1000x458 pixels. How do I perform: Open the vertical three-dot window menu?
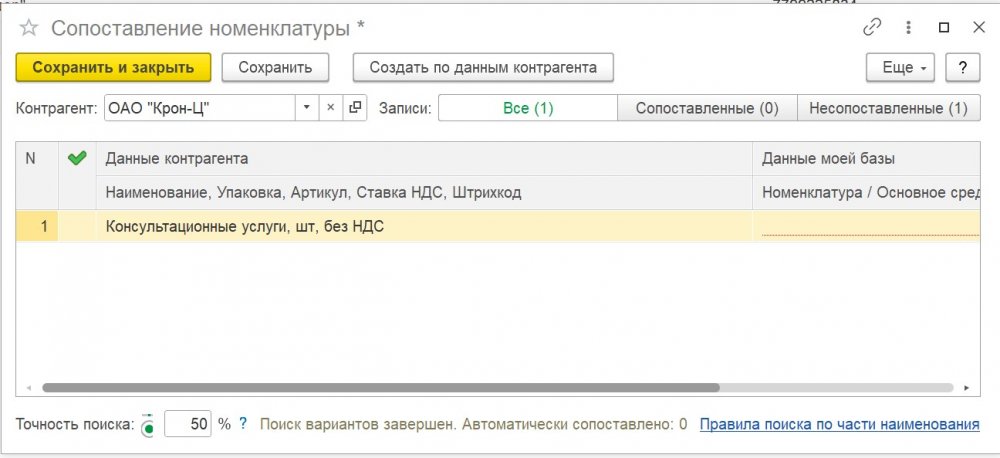point(909,28)
